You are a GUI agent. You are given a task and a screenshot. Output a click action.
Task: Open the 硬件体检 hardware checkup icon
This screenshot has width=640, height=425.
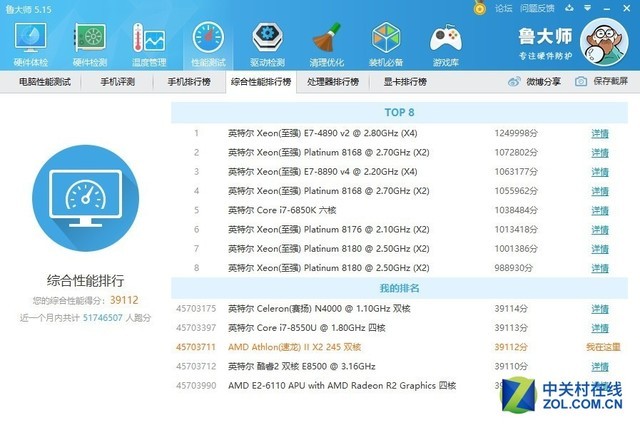(x=31, y=44)
